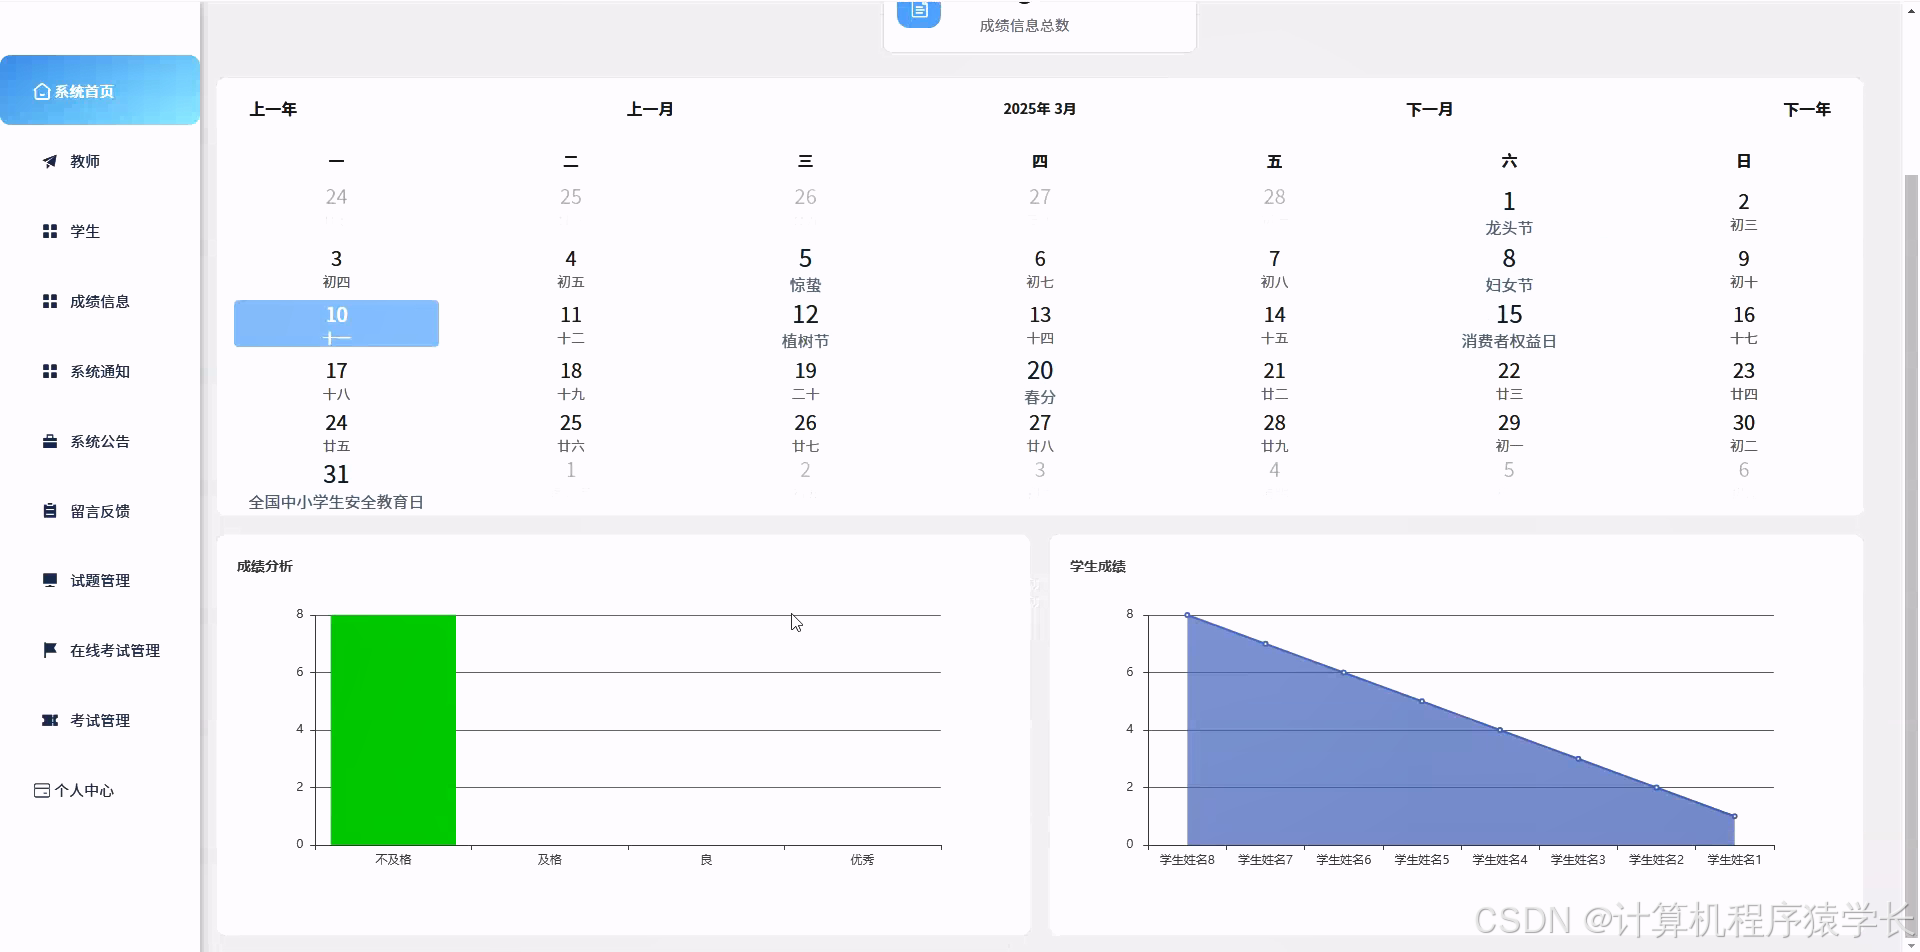Click the 2025年 3月 calendar title
The width and height of the screenshot is (1920, 952).
tap(1039, 109)
